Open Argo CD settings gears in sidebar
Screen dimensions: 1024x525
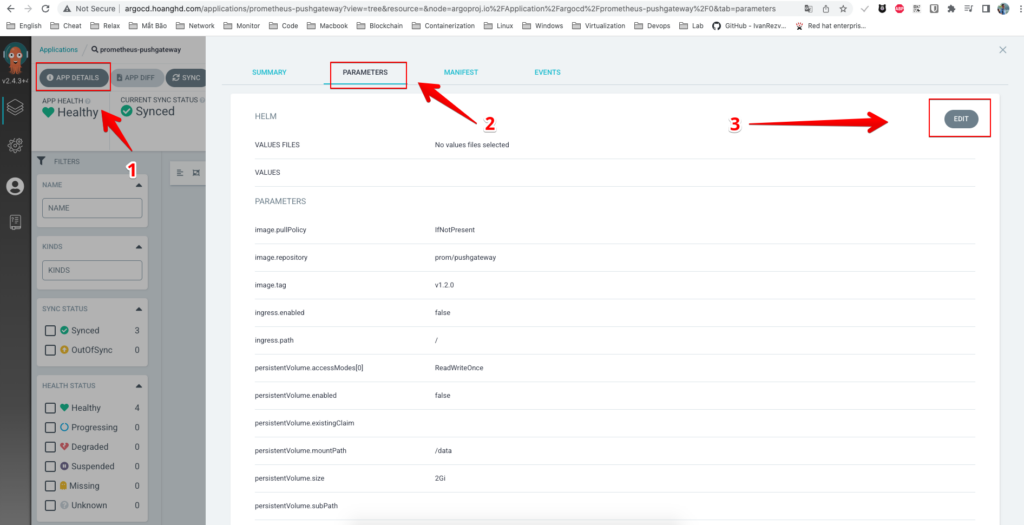coord(15,145)
